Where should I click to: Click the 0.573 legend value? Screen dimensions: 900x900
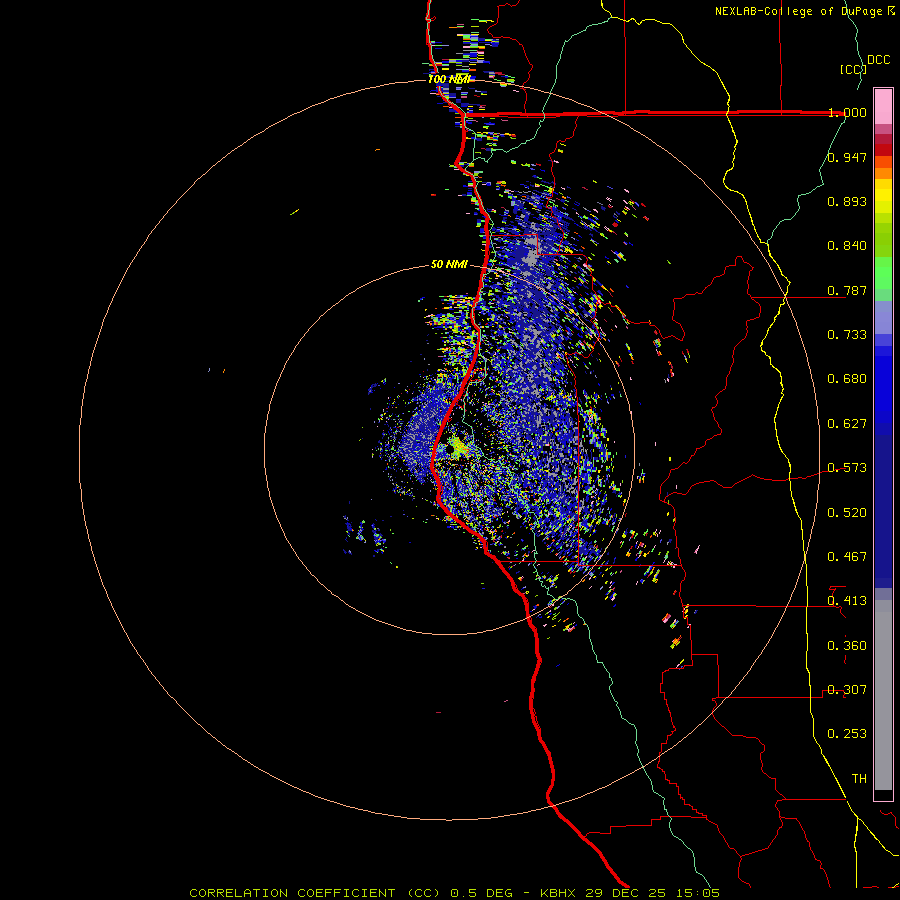pyautogui.click(x=847, y=468)
